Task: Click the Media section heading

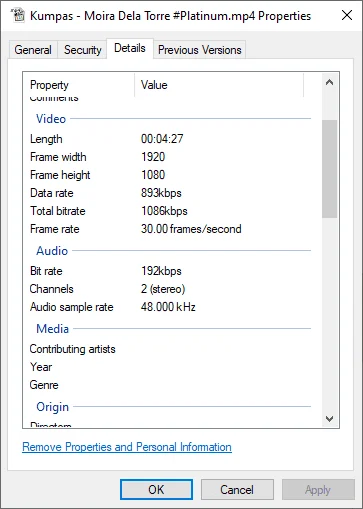Action: click(x=53, y=329)
